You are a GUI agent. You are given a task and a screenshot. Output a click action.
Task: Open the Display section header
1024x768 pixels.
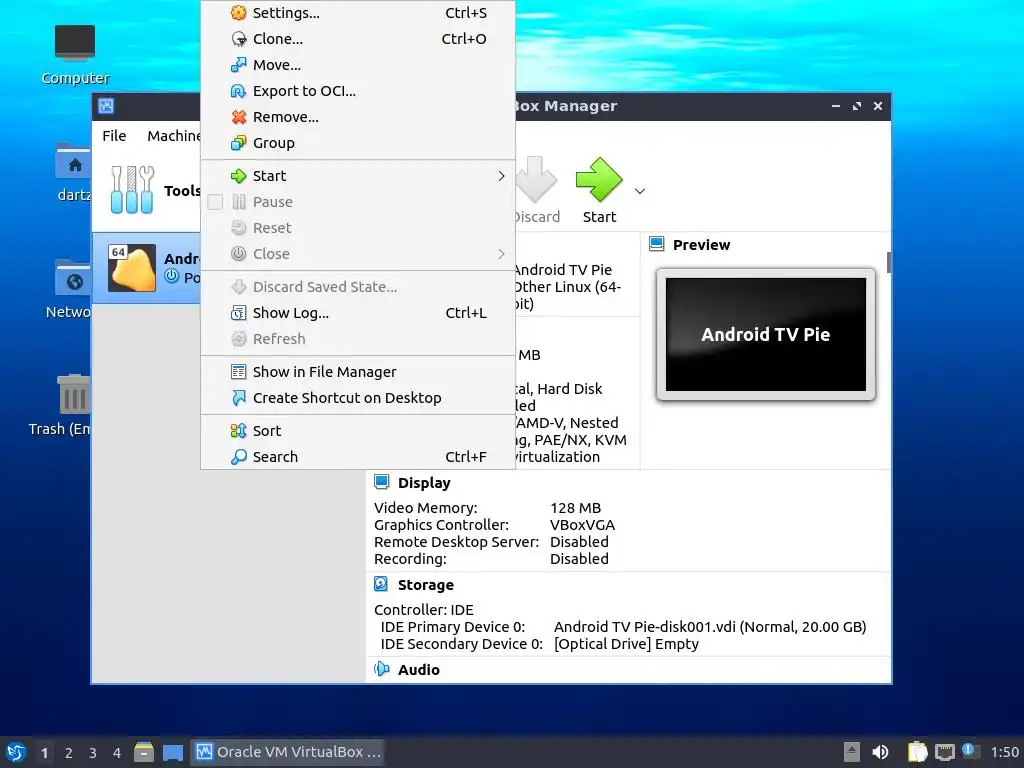click(x=424, y=483)
